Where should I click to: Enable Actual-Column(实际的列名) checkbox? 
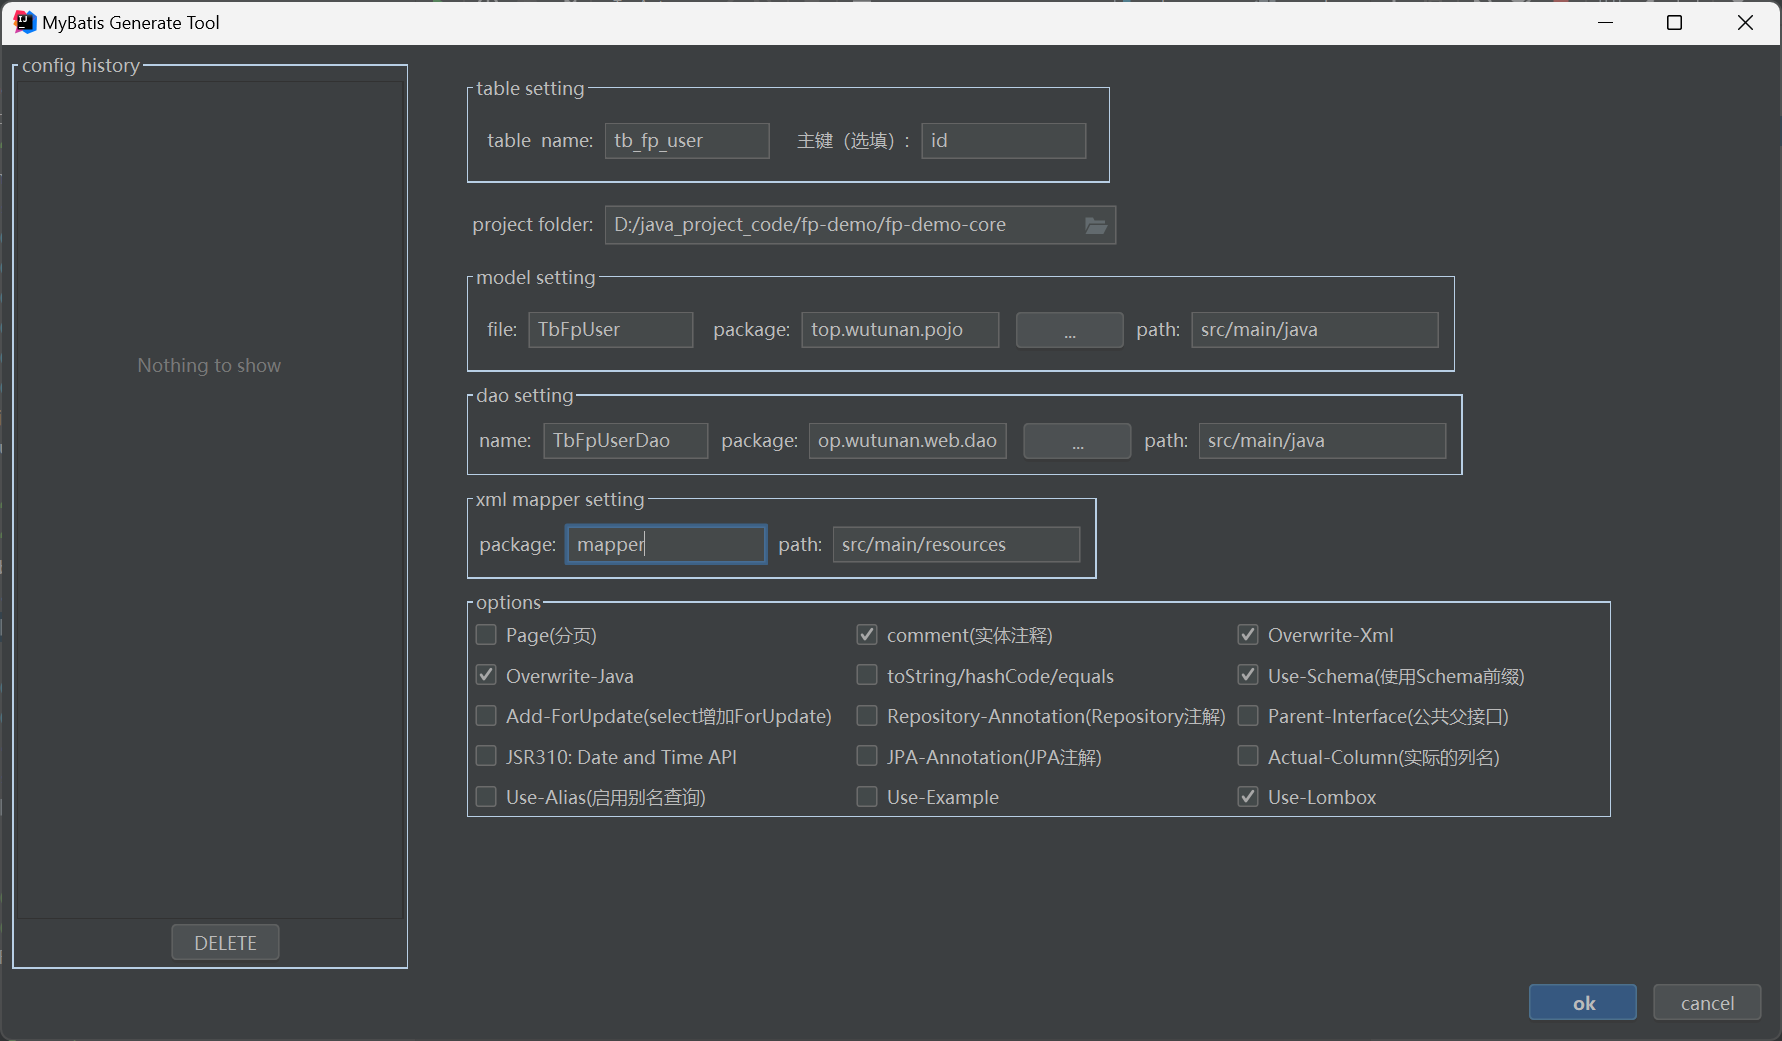tap(1248, 757)
